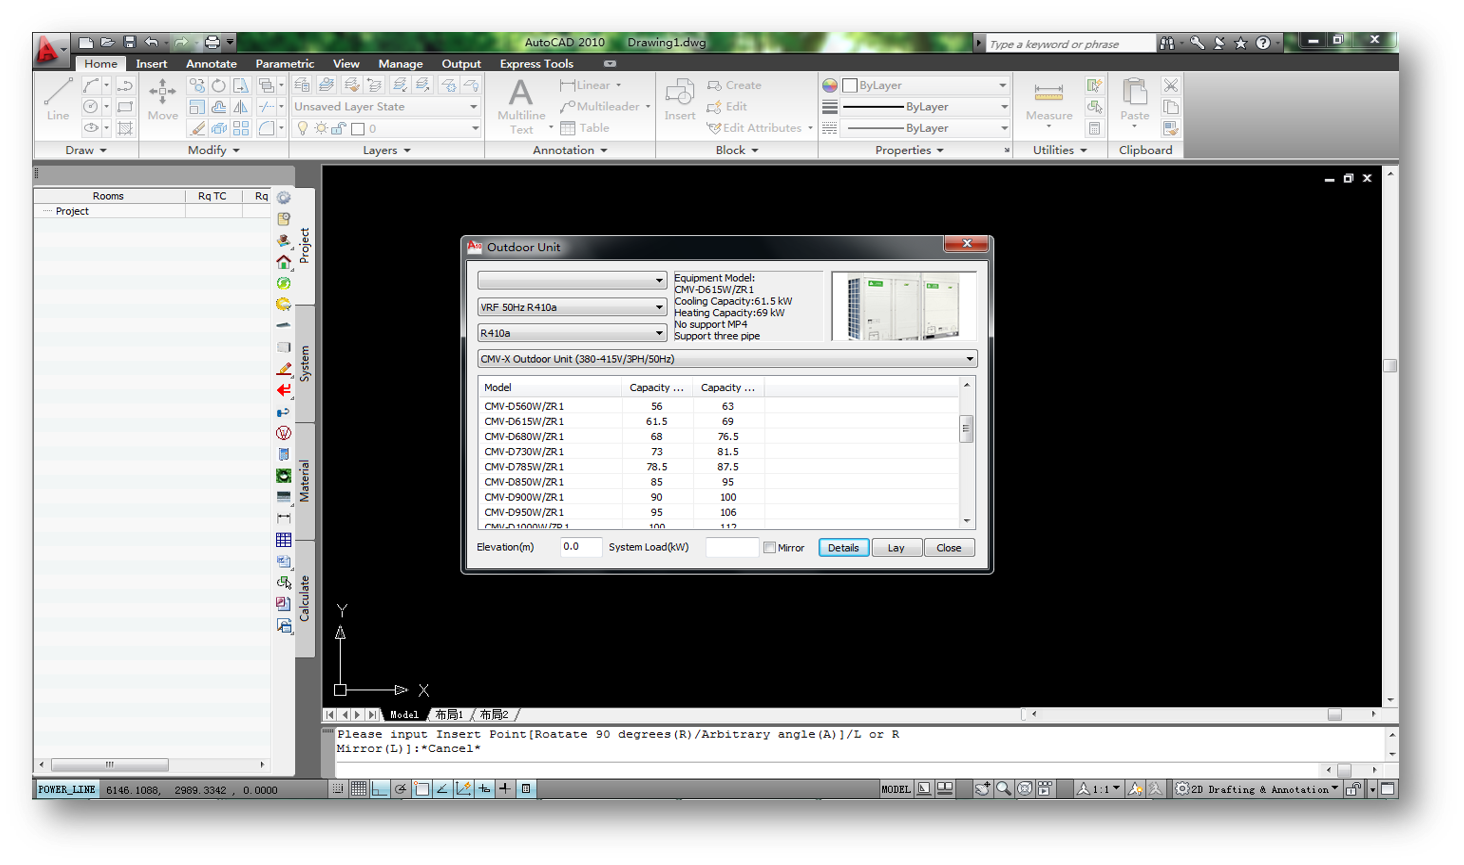
Task: Expand the Modify panel
Action: coord(214,150)
